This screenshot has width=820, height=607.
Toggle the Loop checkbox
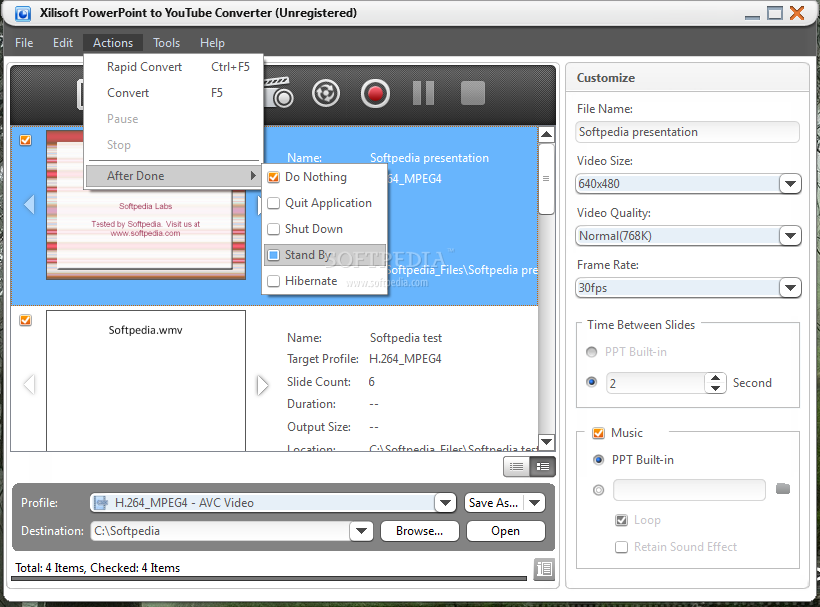point(621,520)
